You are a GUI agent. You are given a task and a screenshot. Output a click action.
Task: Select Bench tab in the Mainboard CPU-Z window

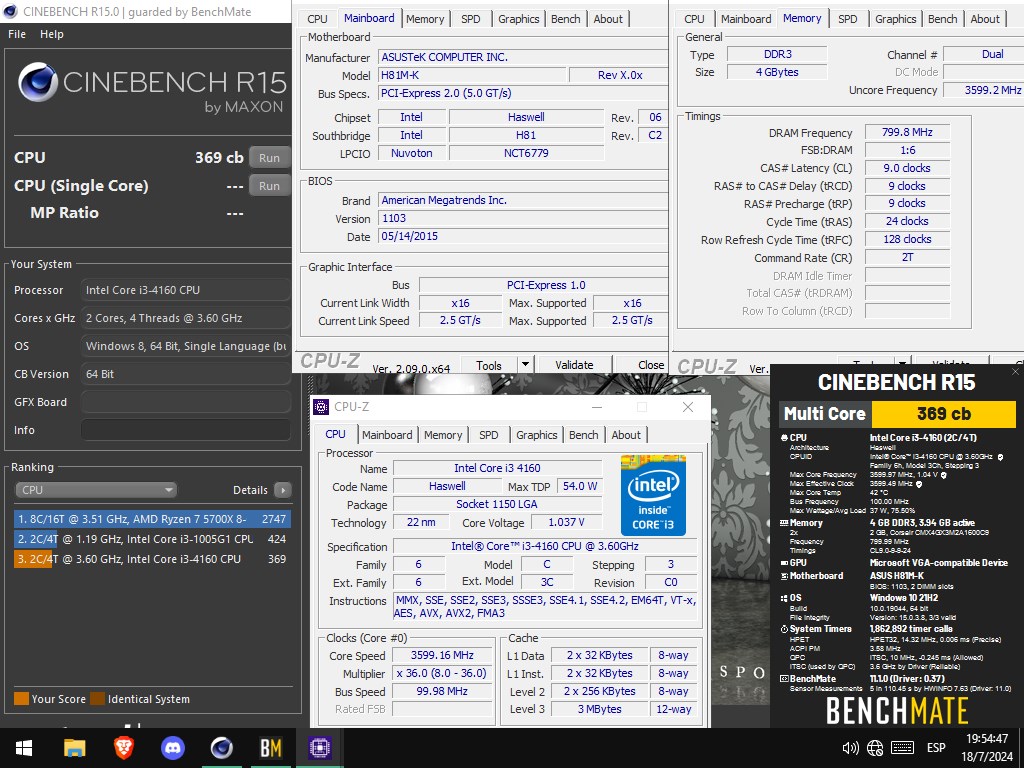coord(566,19)
